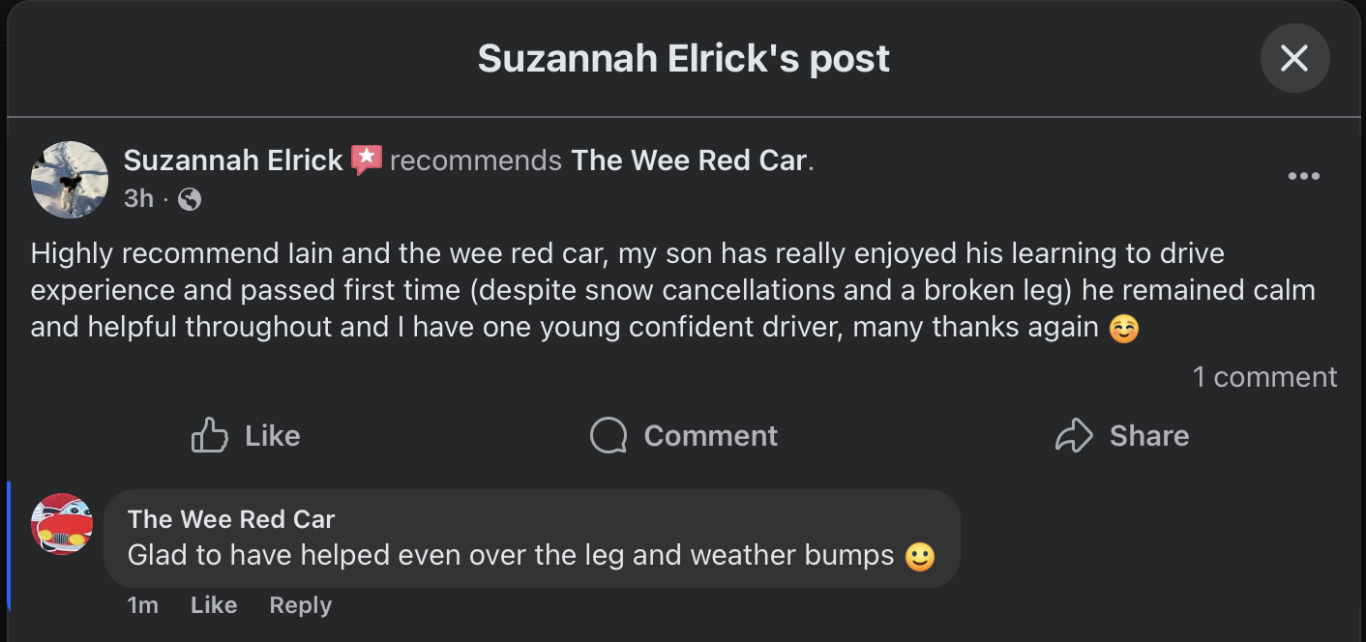Reply to The Wee Red Car's comment
1366x642 pixels.
(300, 605)
